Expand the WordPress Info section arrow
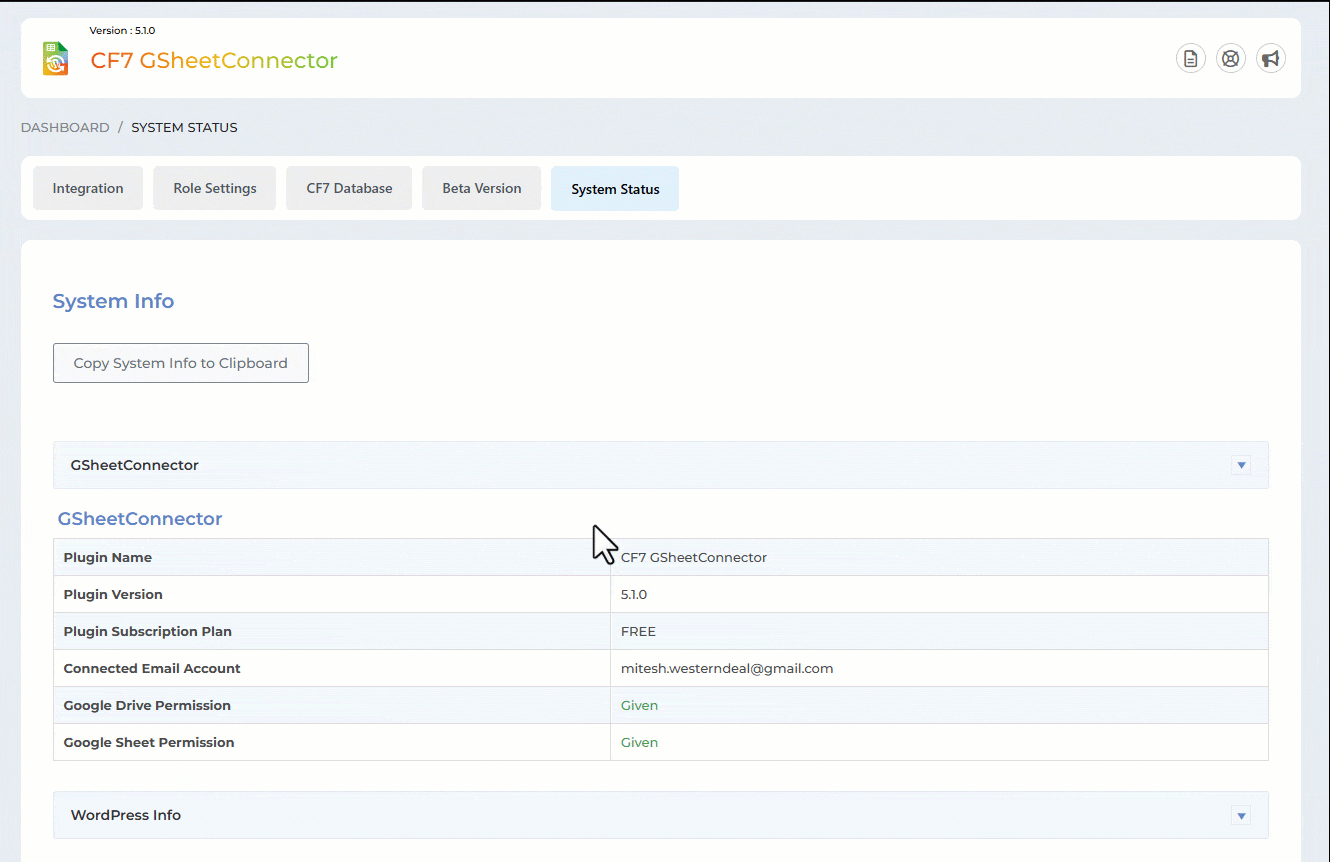The width and height of the screenshot is (1330, 862). click(1241, 815)
